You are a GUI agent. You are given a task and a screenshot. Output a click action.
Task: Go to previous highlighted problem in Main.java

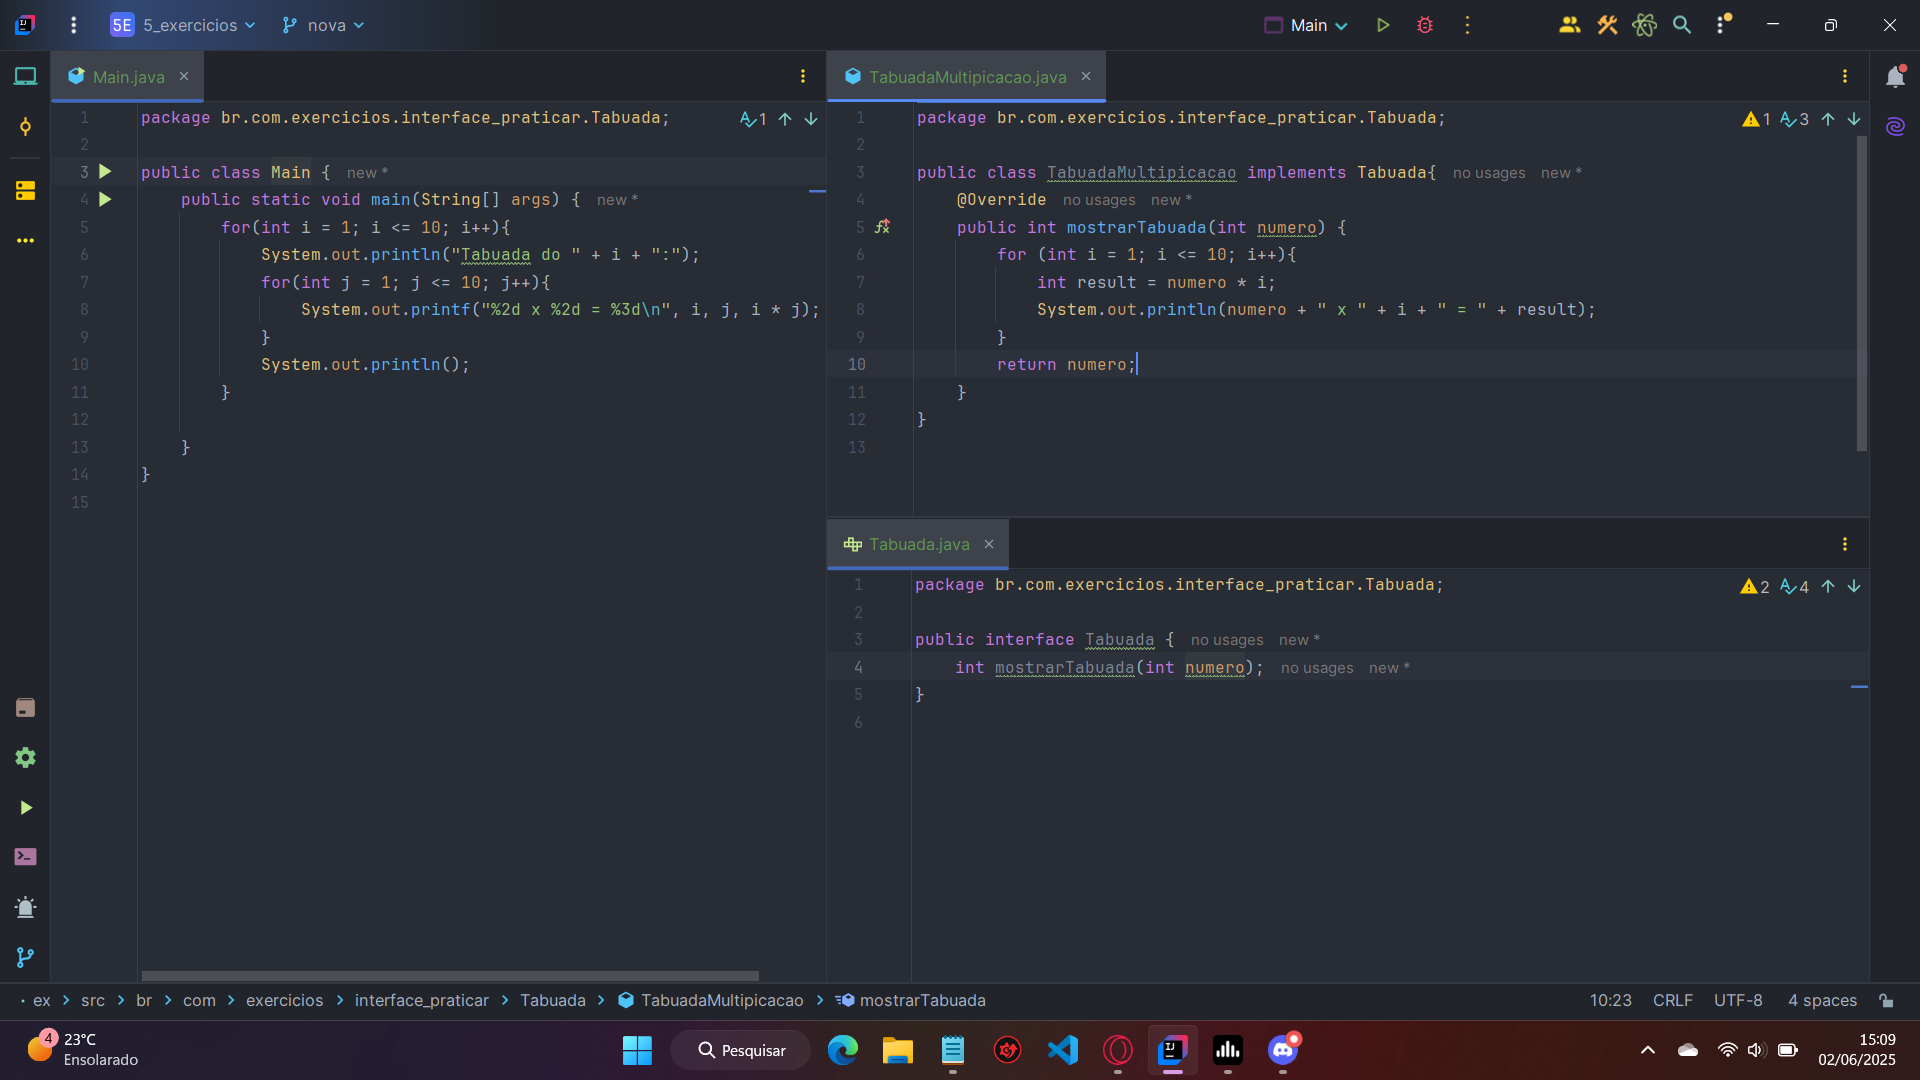[x=785, y=119]
